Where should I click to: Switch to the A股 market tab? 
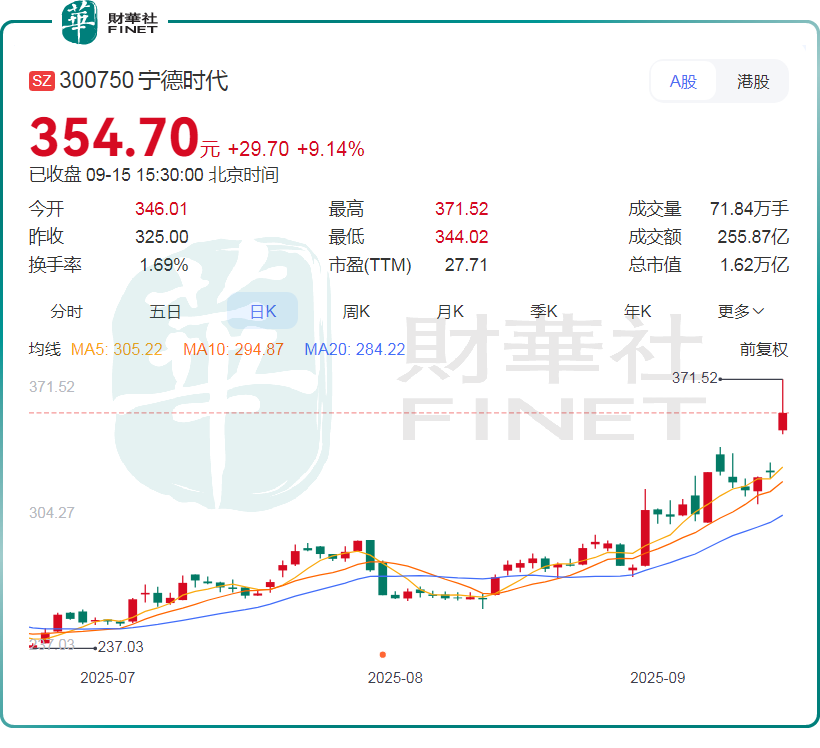pos(683,81)
